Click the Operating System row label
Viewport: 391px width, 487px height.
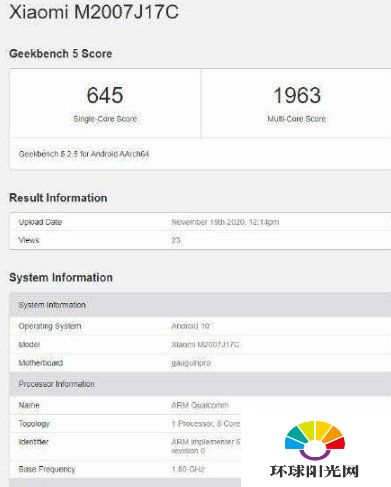[50, 326]
